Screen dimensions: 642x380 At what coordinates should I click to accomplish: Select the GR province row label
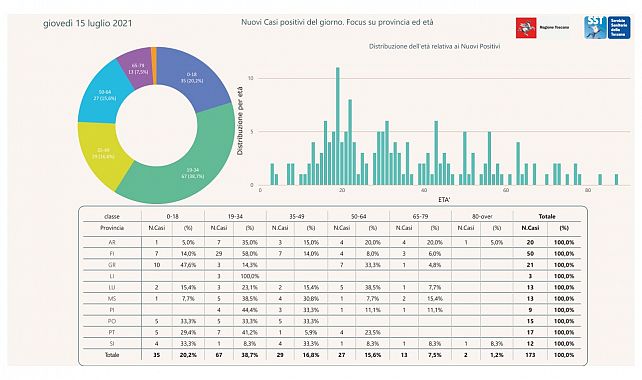click(x=112, y=265)
